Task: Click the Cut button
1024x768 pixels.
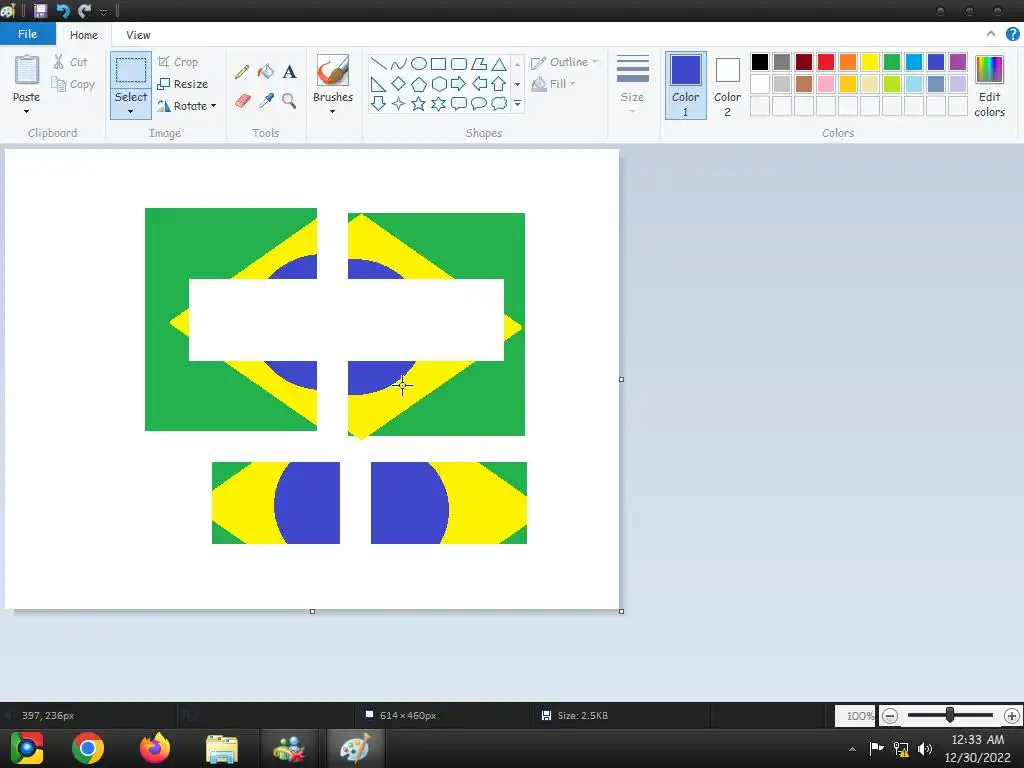Action: (x=71, y=62)
